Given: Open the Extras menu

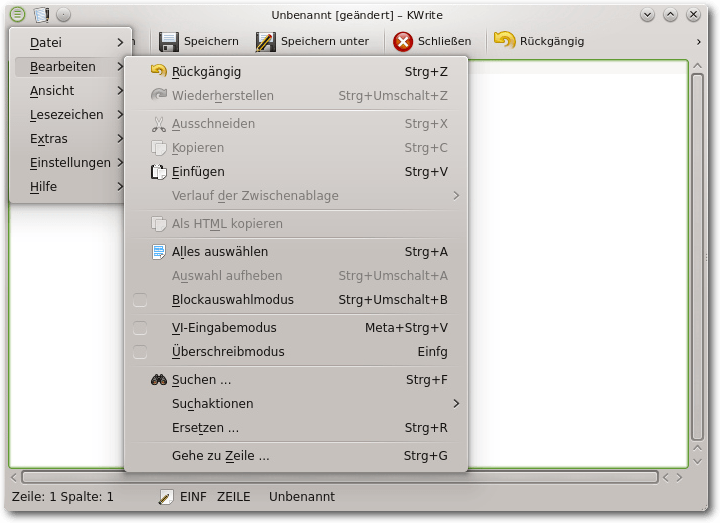Looking at the screenshot, I should point(70,138).
